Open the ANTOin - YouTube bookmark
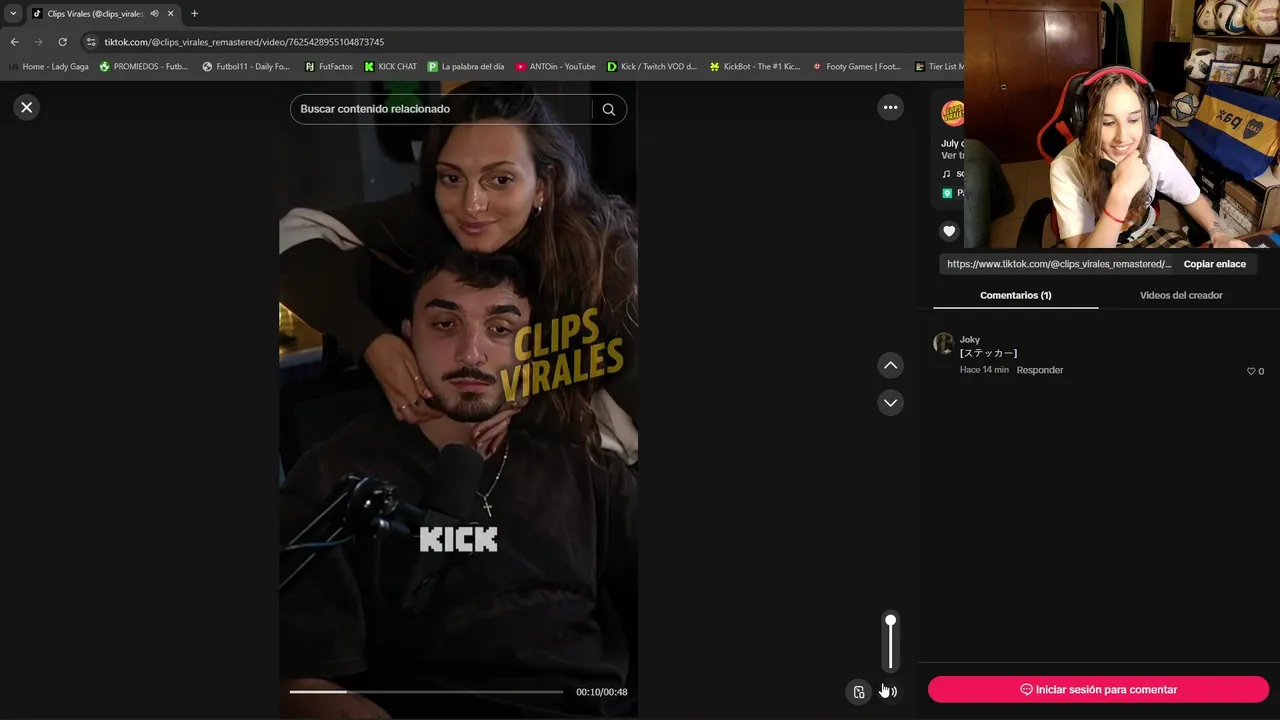This screenshot has width=1280, height=720. coord(556,67)
